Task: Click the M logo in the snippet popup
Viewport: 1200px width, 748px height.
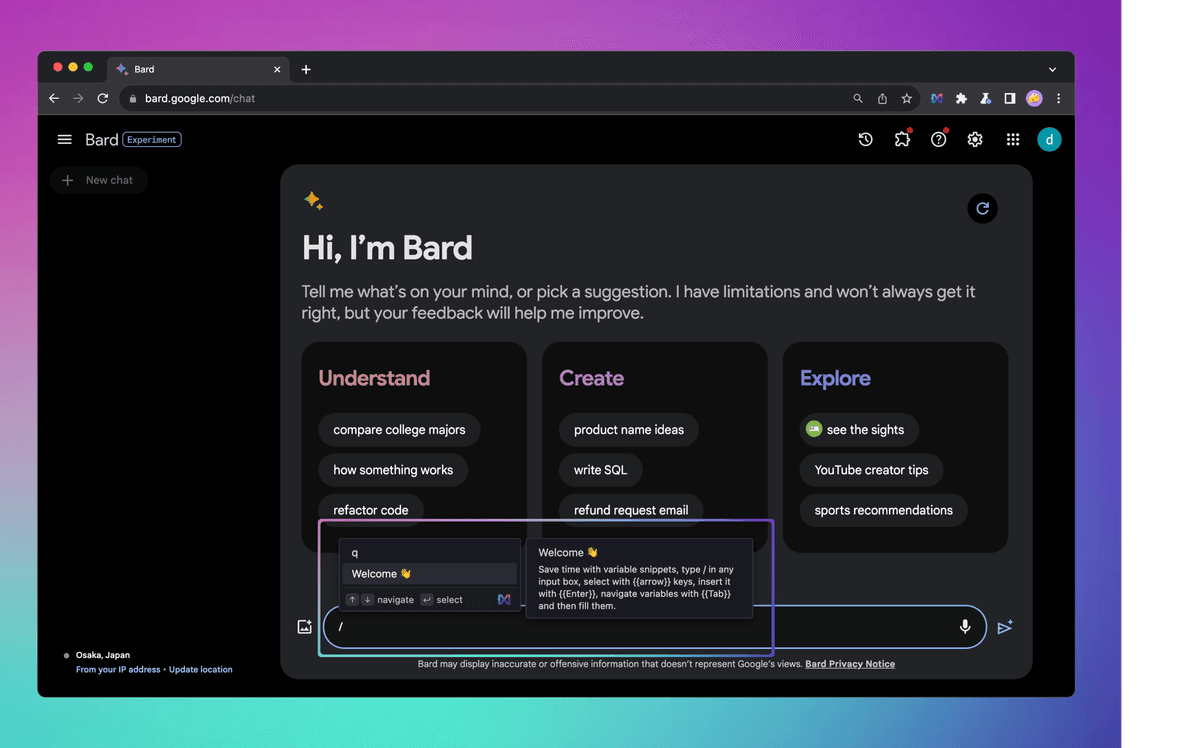Action: 504,599
